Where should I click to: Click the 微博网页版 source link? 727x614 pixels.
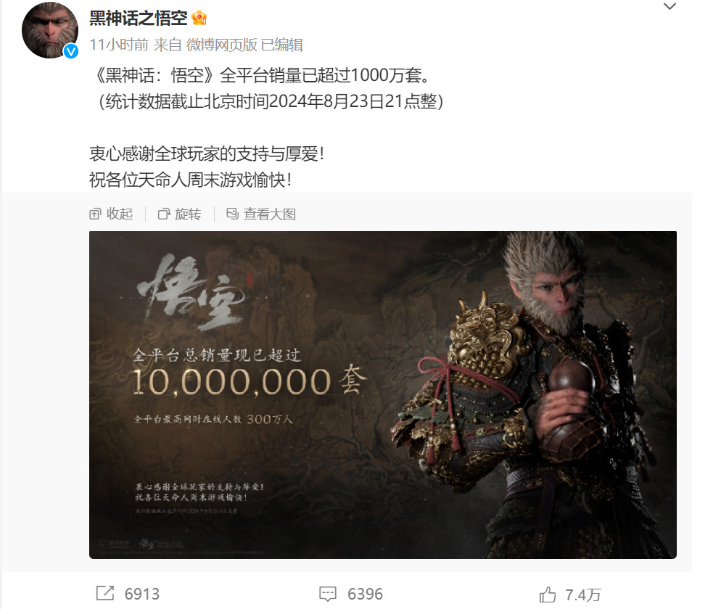pos(222,45)
